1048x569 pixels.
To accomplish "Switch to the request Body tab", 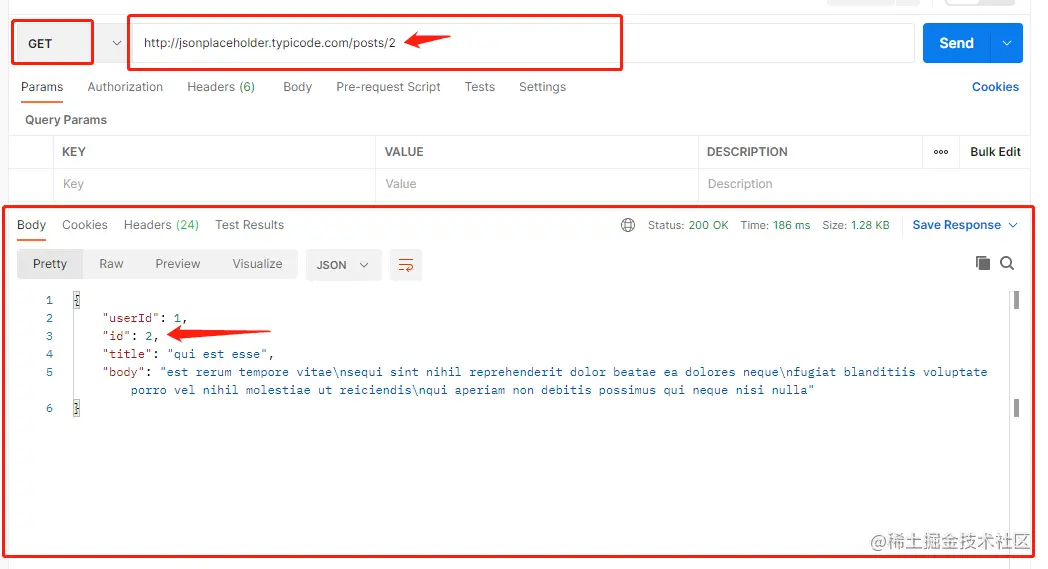I will click(297, 87).
